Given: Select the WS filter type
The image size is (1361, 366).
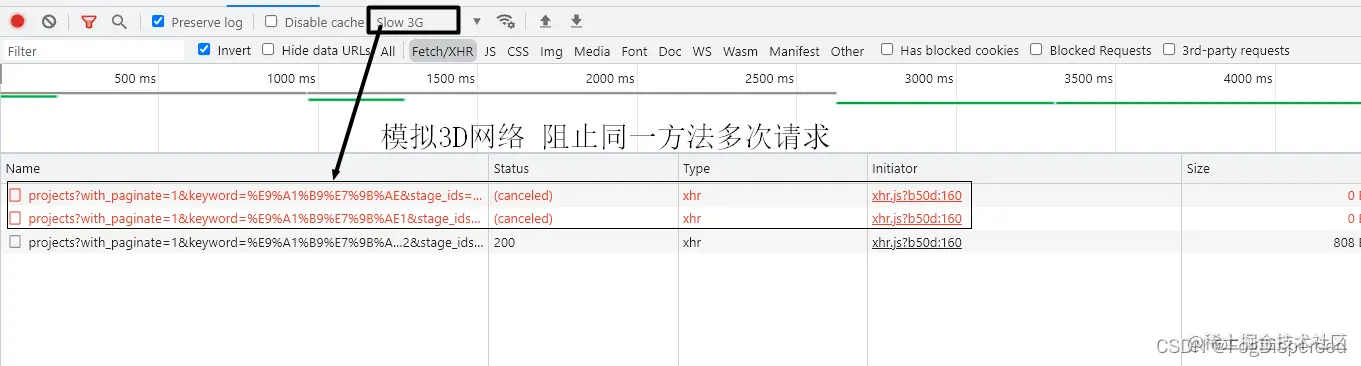Looking at the screenshot, I should pos(702,51).
